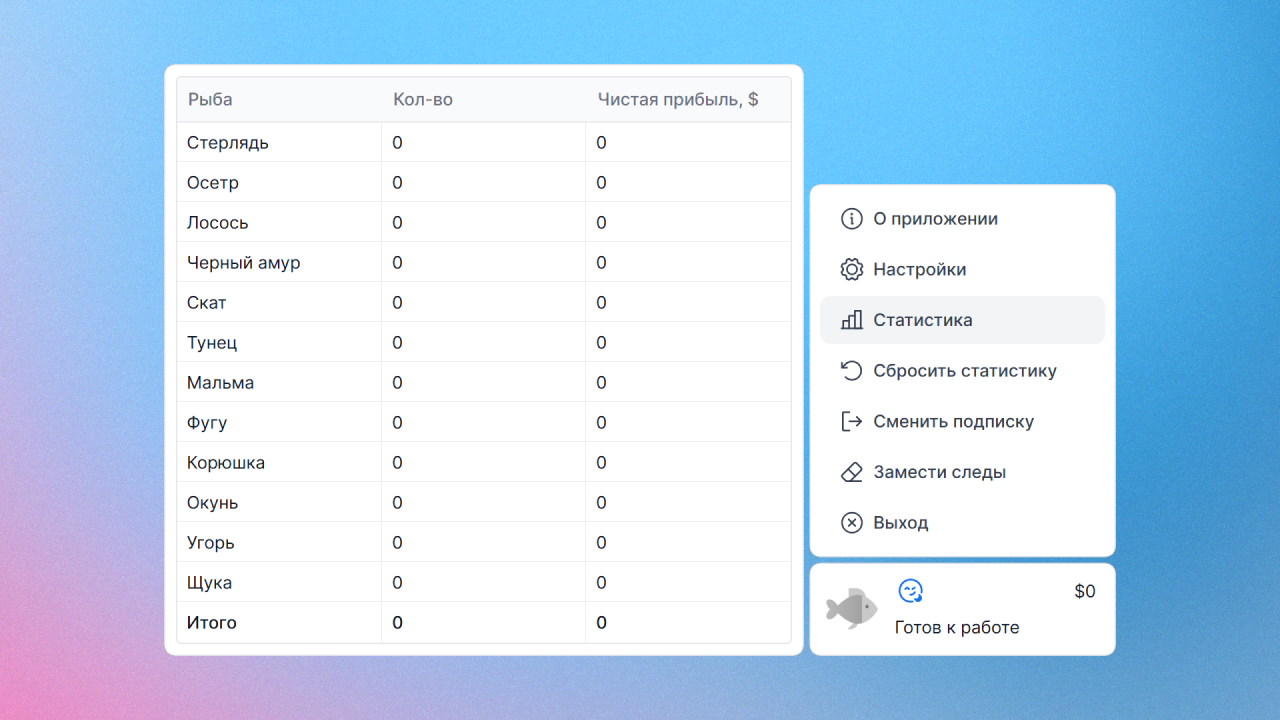1280x720 pixels.
Task: Click the circled X icon for Выход
Action: pos(851,523)
